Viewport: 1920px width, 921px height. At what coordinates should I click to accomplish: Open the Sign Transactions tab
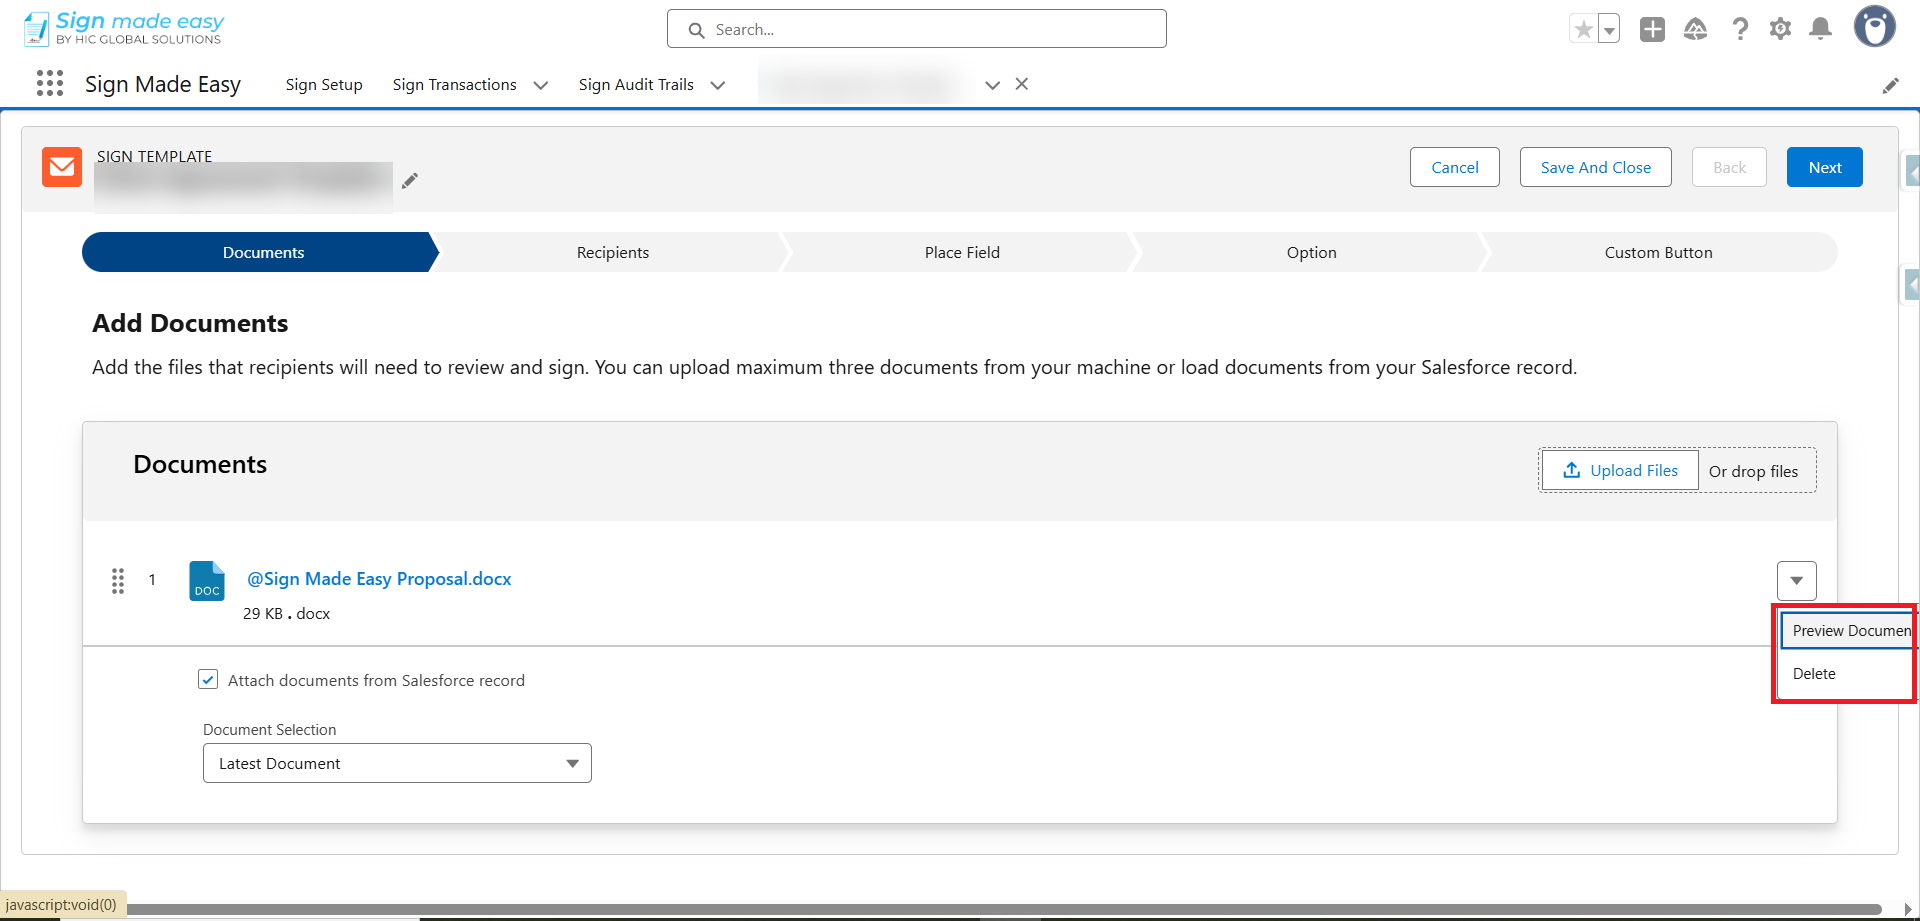point(455,85)
